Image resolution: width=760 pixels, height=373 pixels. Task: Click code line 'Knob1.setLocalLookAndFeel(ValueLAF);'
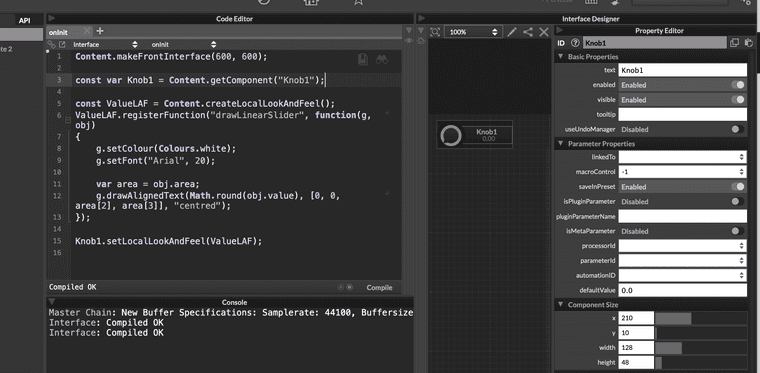(168, 241)
